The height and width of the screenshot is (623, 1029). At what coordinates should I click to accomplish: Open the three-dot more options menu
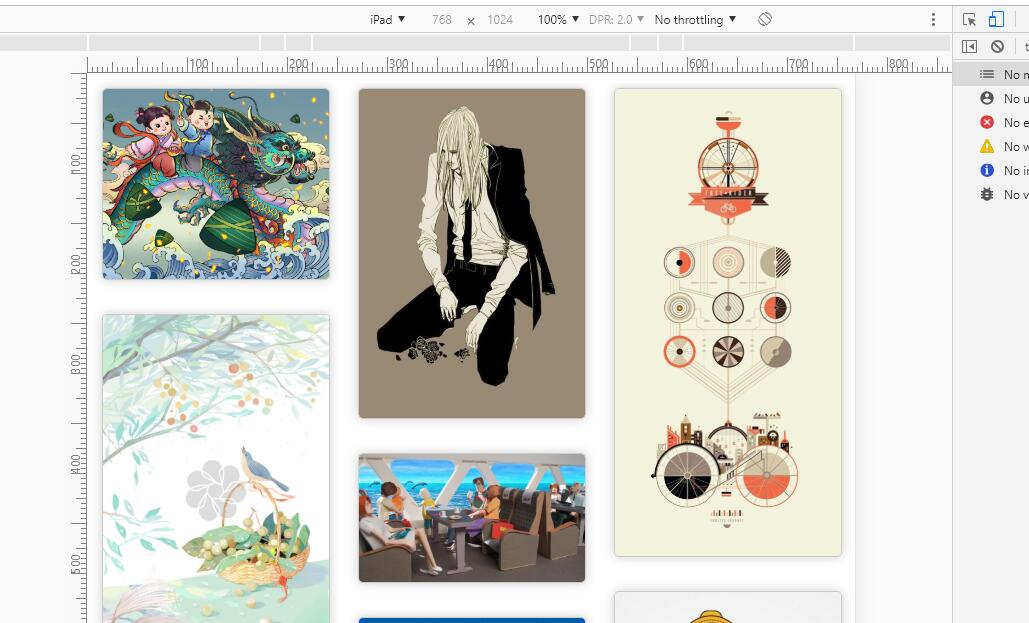pos(933,20)
